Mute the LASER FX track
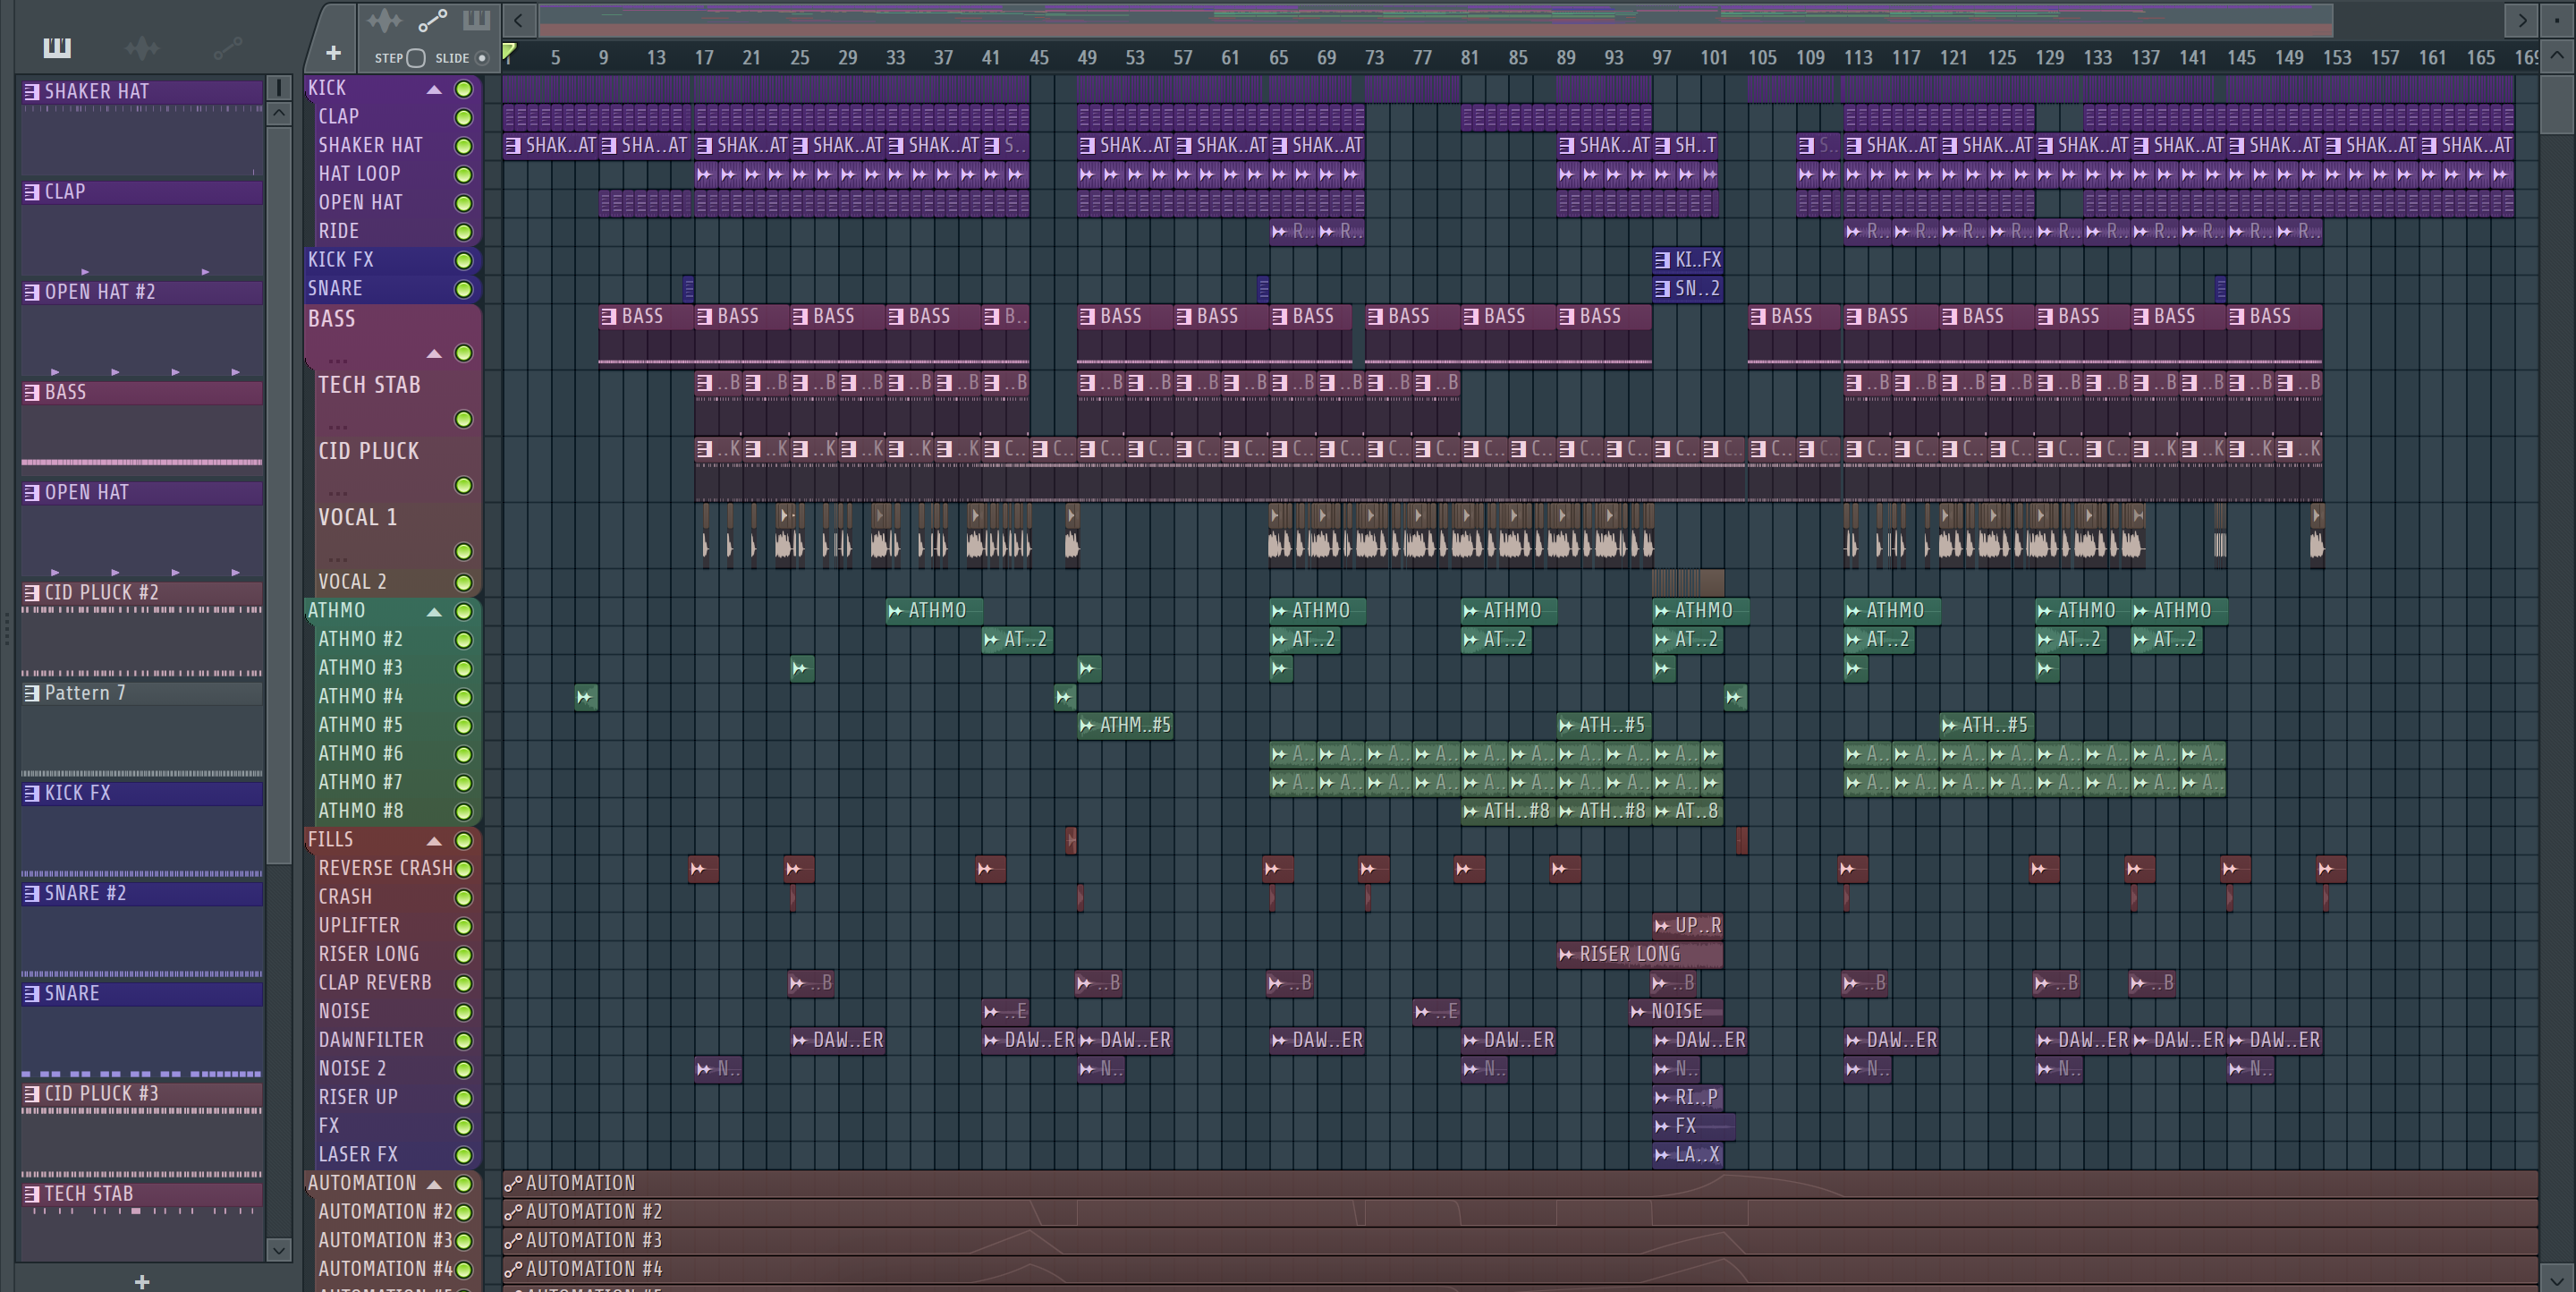2576x1292 pixels. (x=463, y=1155)
